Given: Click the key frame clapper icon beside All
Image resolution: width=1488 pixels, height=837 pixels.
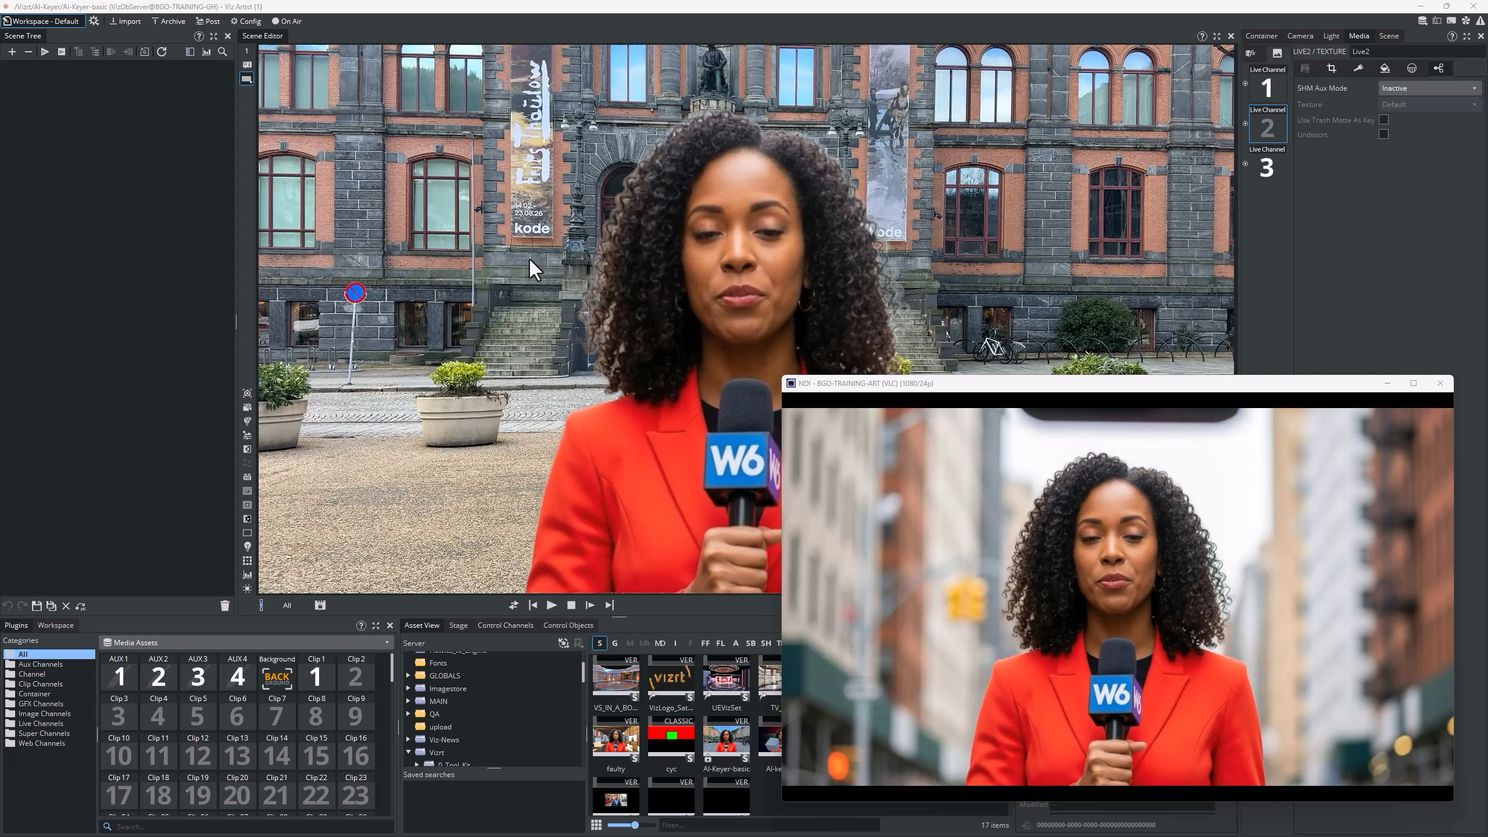Looking at the screenshot, I should click(320, 605).
